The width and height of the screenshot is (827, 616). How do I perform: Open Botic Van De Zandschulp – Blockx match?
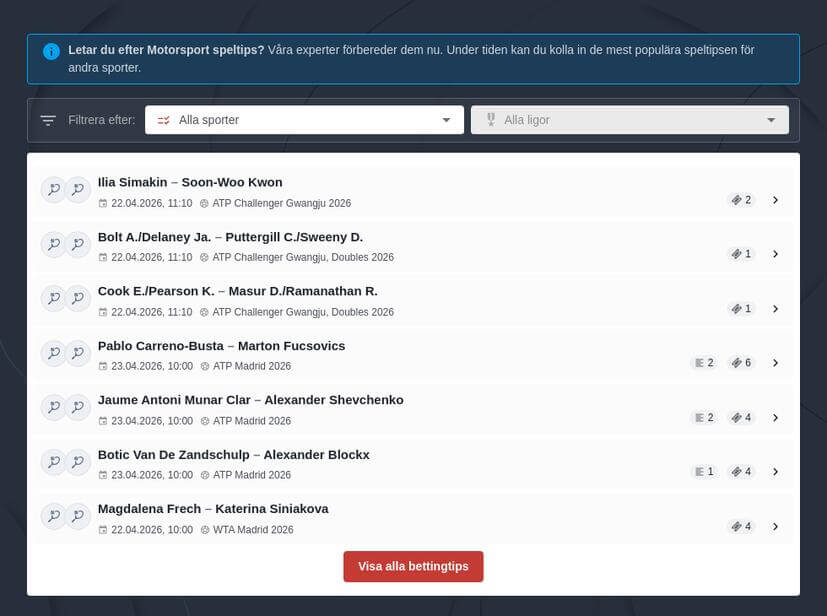pyautogui.click(x=233, y=454)
